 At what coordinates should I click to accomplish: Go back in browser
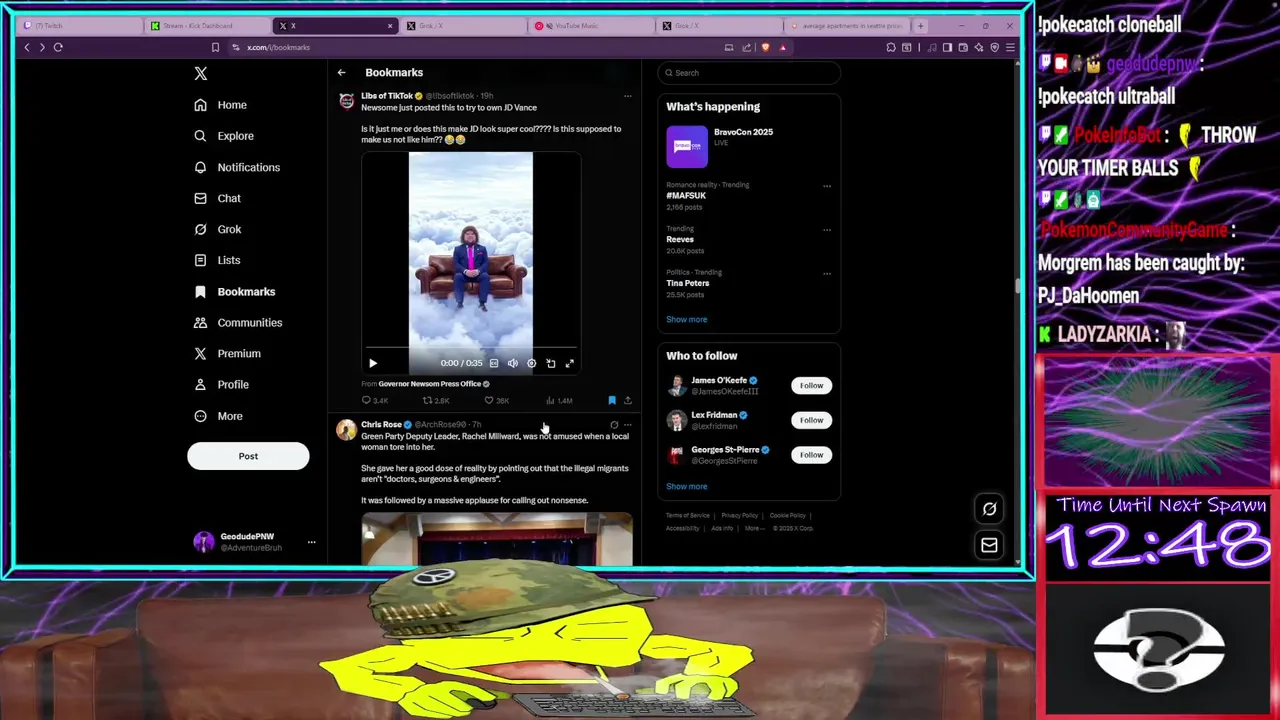[x=27, y=47]
